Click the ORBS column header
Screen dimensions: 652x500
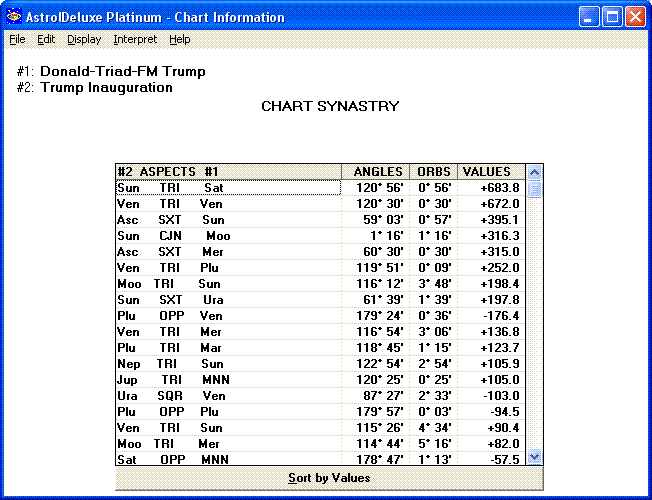point(434,172)
